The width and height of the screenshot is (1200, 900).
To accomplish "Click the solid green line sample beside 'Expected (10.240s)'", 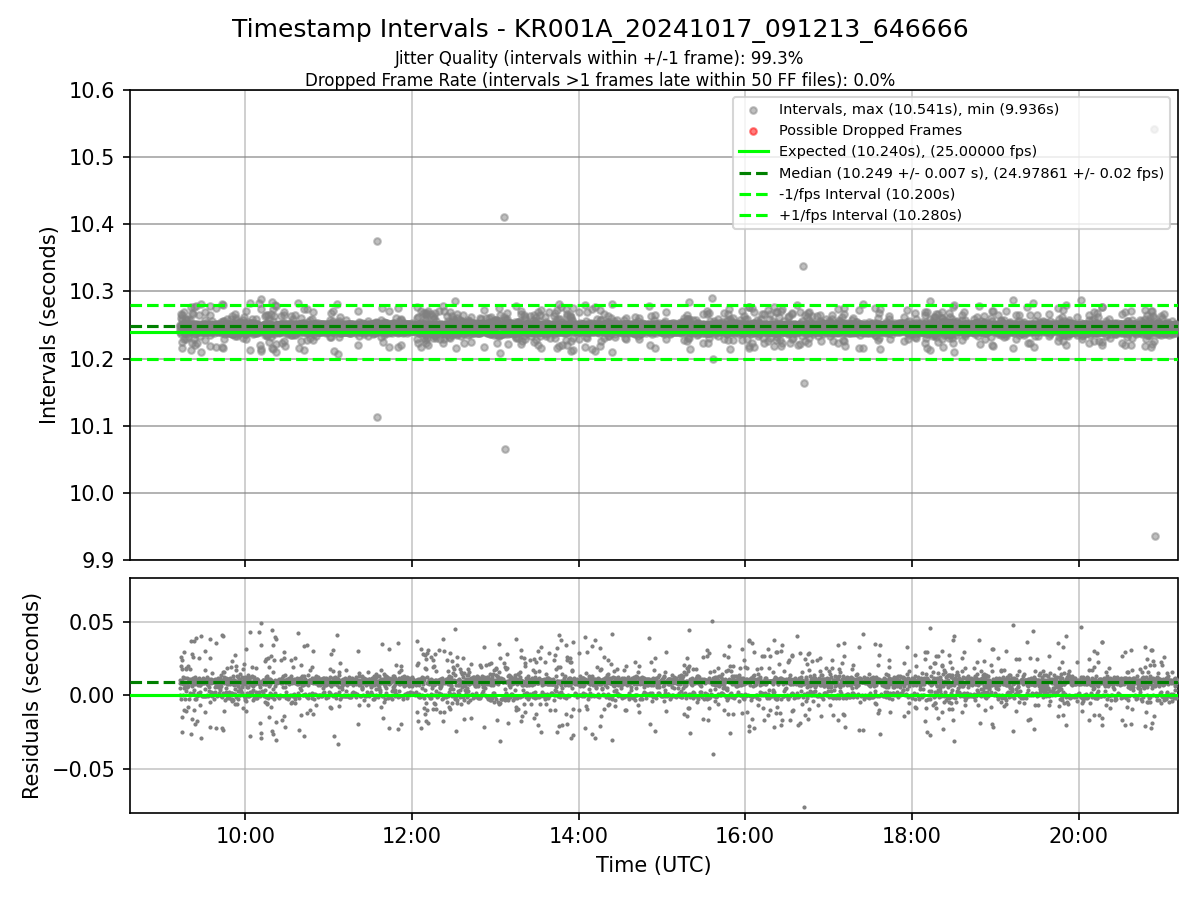I will [x=754, y=151].
